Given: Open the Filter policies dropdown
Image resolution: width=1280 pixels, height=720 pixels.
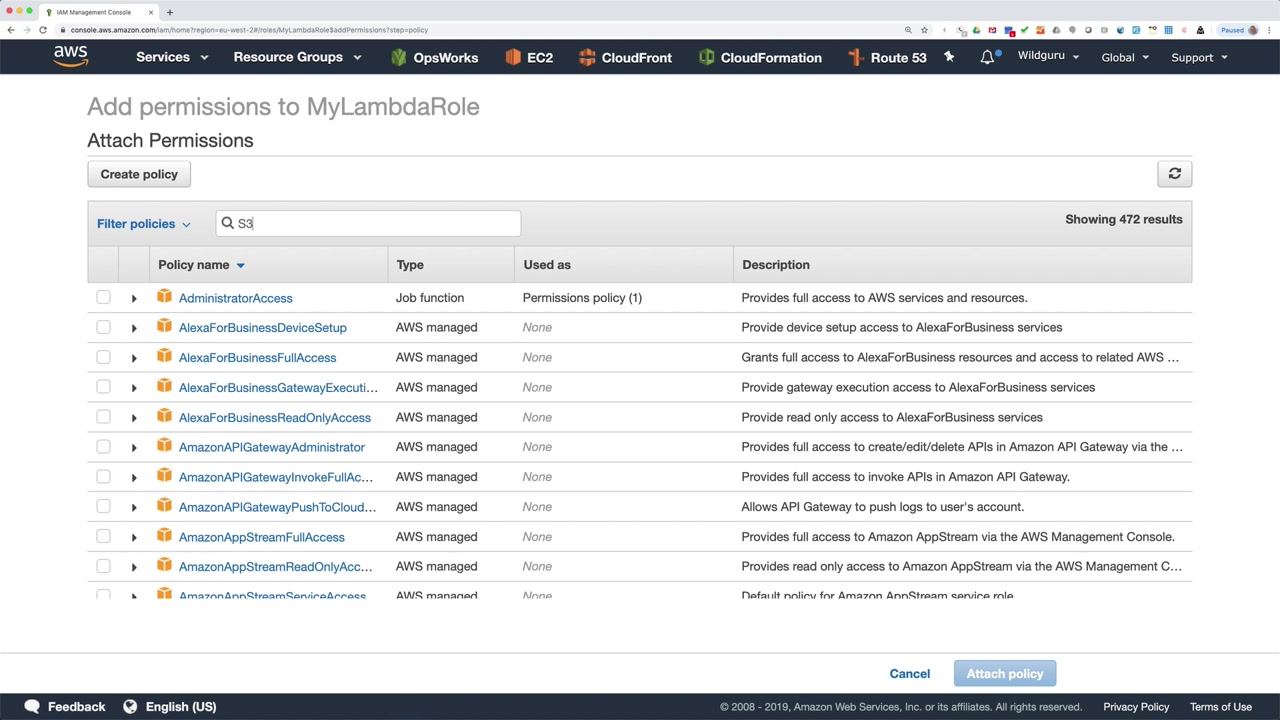Looking at the screenshot, I should [143, 224].
